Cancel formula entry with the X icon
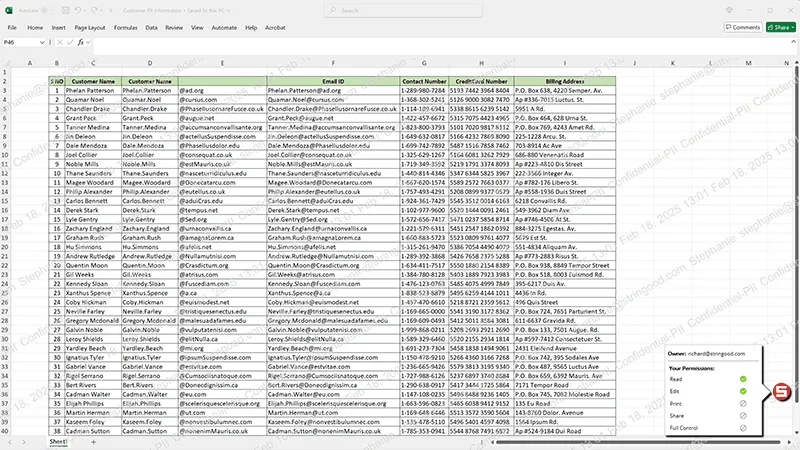 [x=60, y=42]
